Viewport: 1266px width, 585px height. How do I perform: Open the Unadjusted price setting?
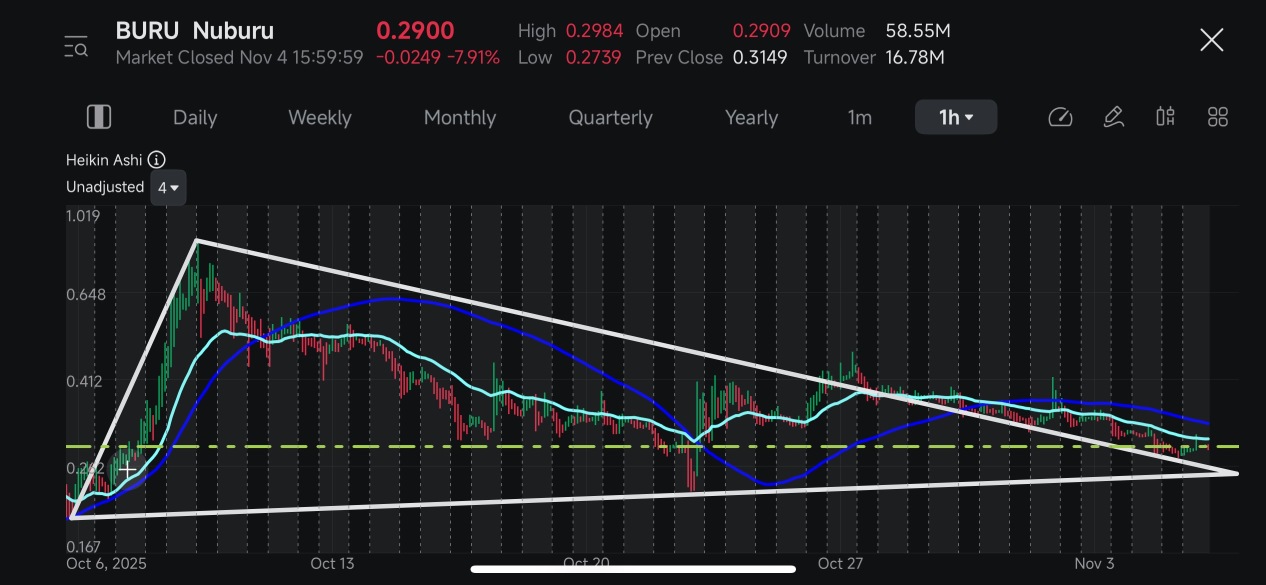[x=105, y=187]
